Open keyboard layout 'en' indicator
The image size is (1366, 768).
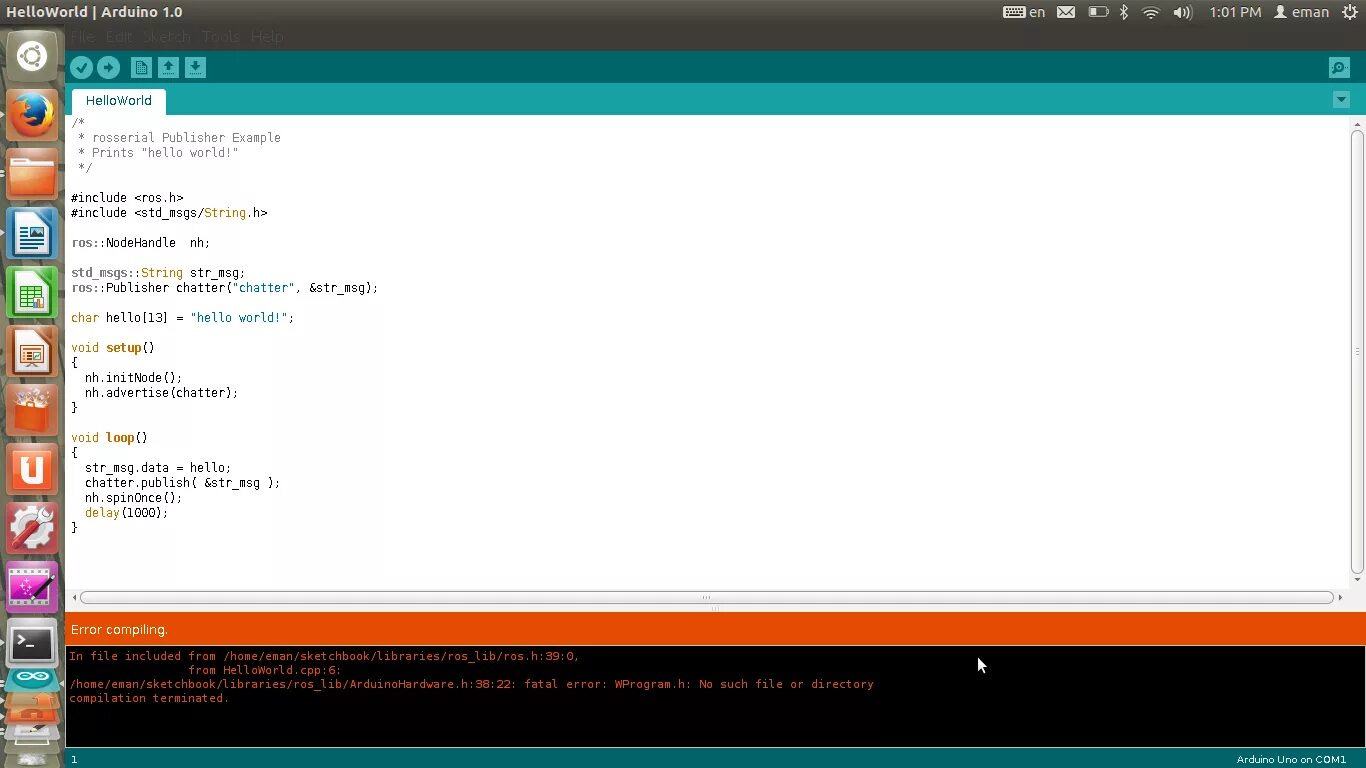(1024, 12)
